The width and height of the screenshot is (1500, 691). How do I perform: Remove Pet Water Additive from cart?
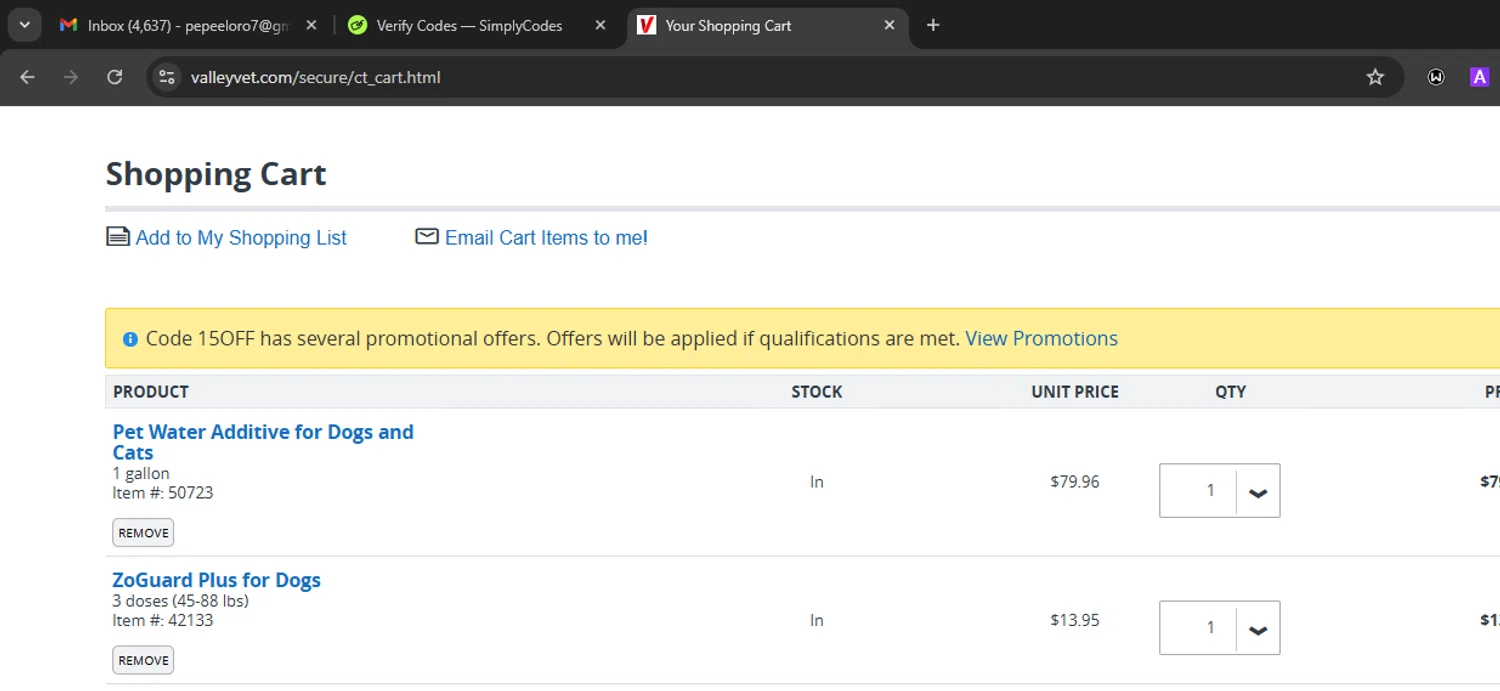(143, 533)
